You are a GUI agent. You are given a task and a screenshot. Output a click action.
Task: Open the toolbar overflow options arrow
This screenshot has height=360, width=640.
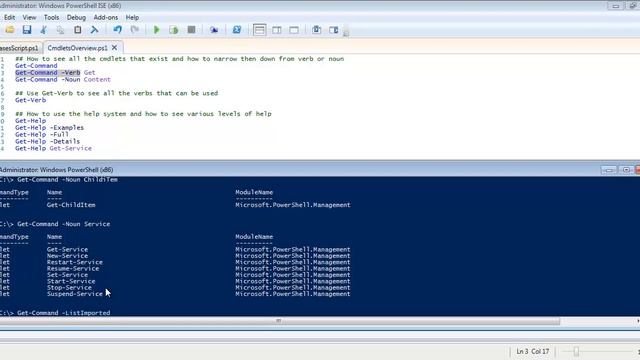click(346, 33)
